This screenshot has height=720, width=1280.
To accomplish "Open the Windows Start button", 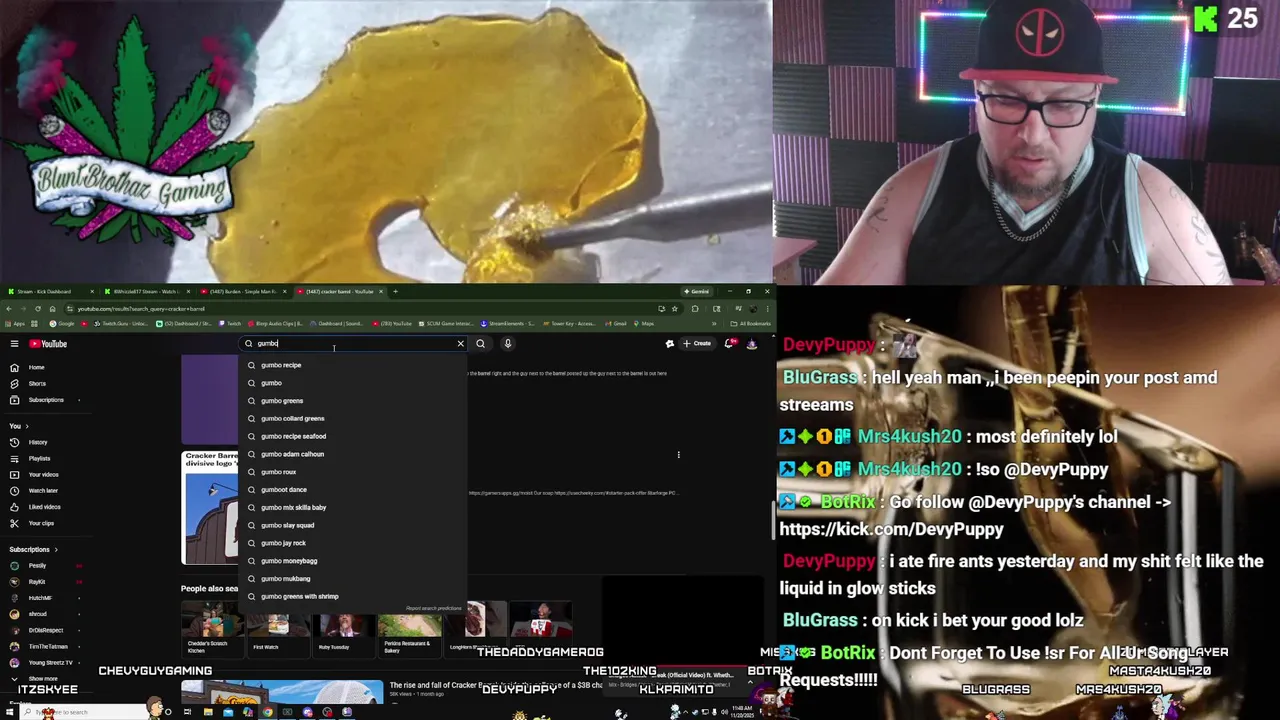I will (x=10, y=712).
